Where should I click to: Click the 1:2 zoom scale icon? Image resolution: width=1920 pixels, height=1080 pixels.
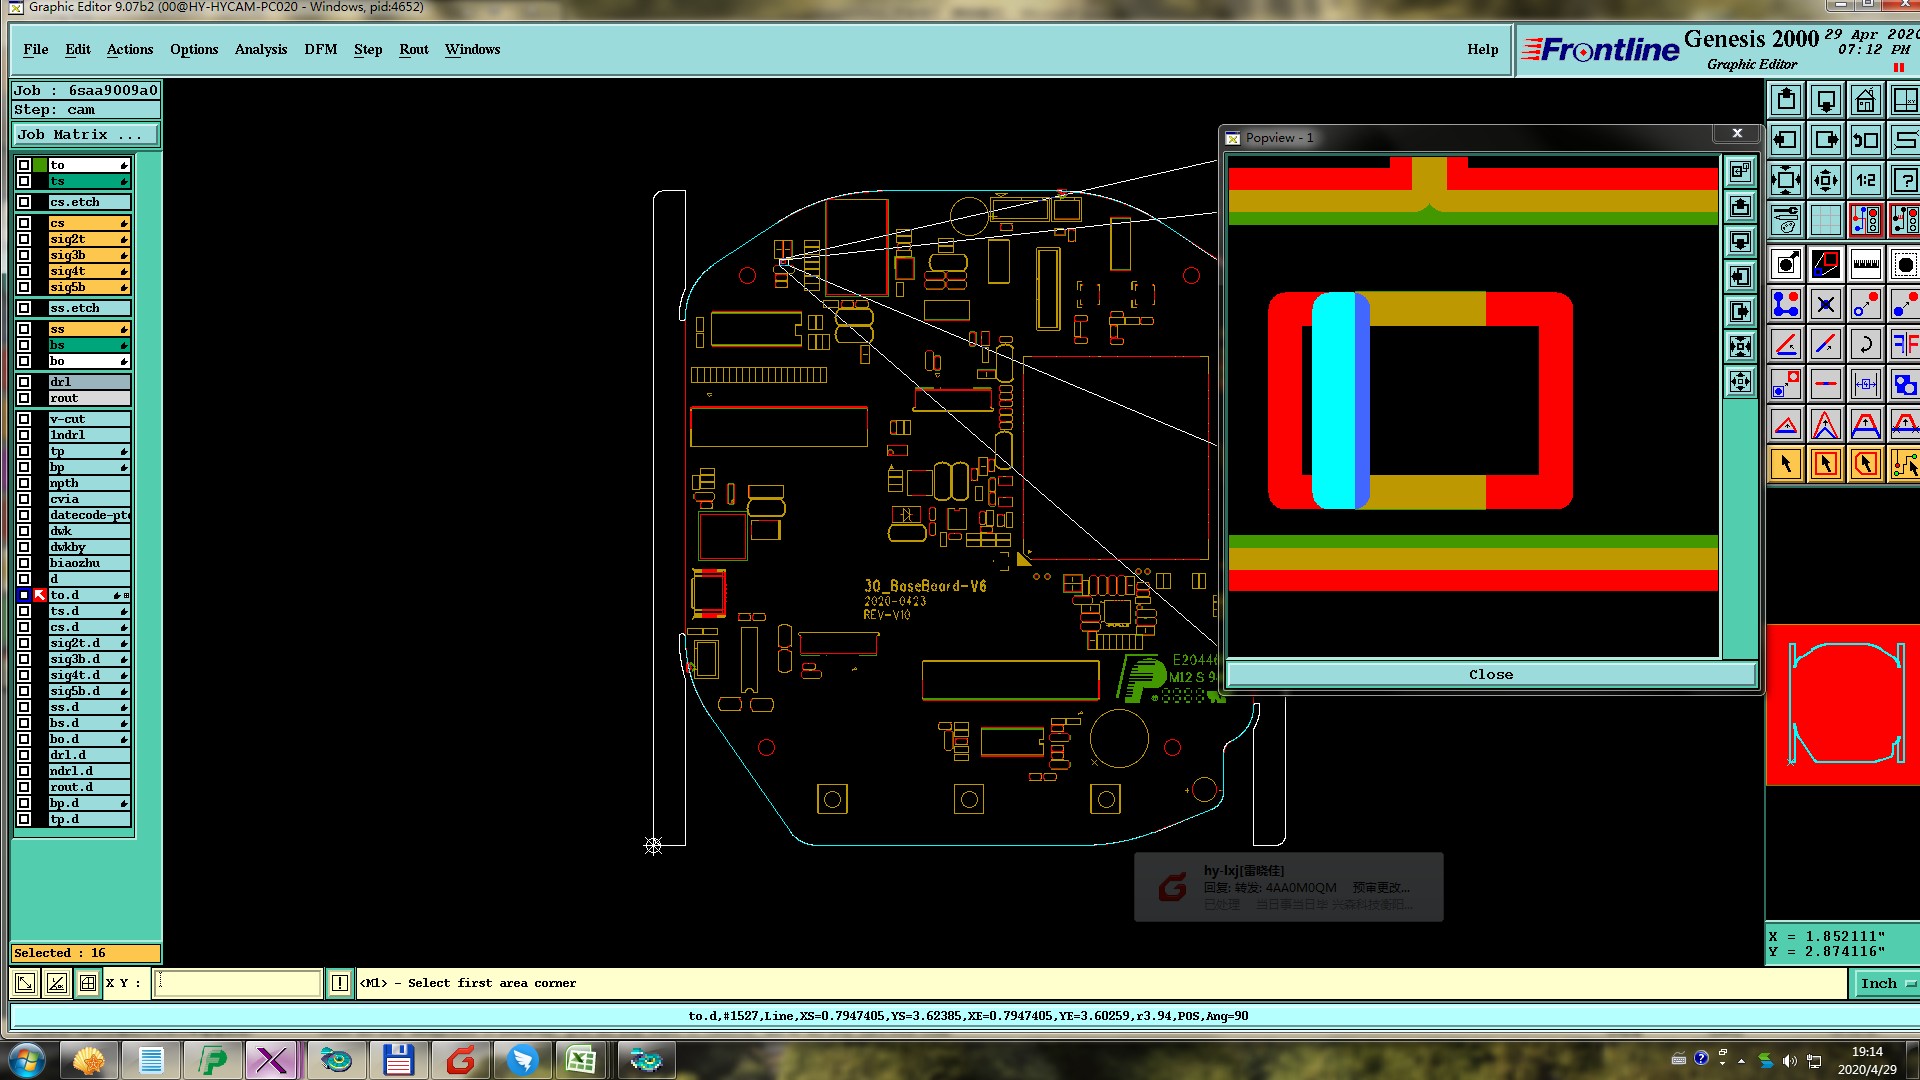[1865, 181]
